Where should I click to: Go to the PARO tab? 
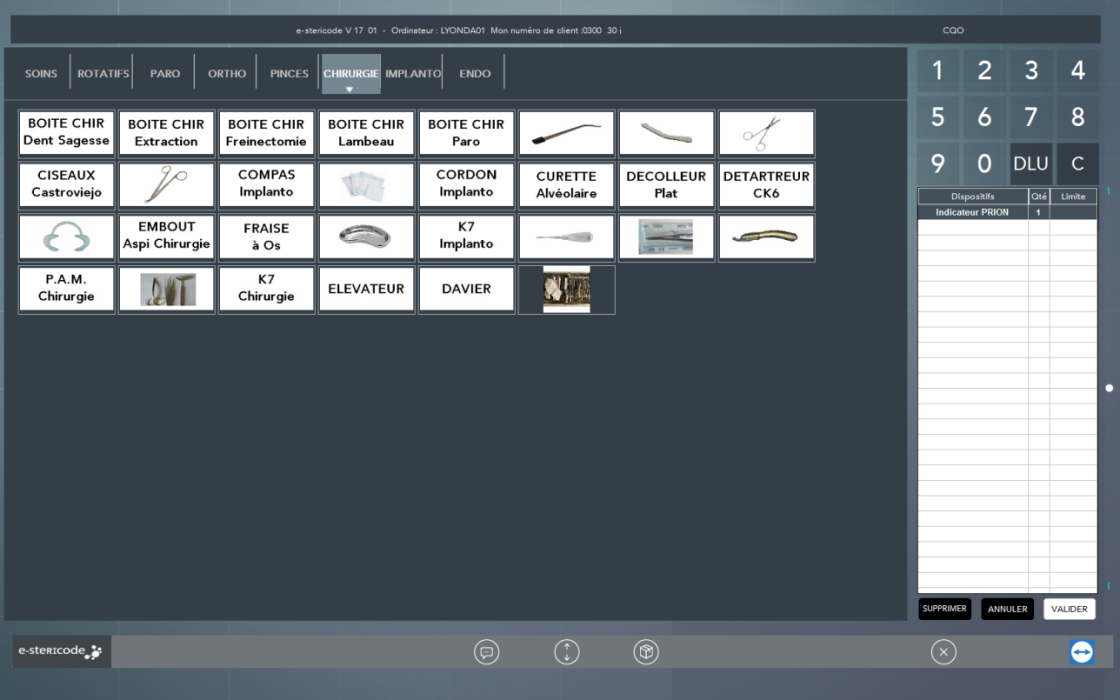(x=165, y=73)
